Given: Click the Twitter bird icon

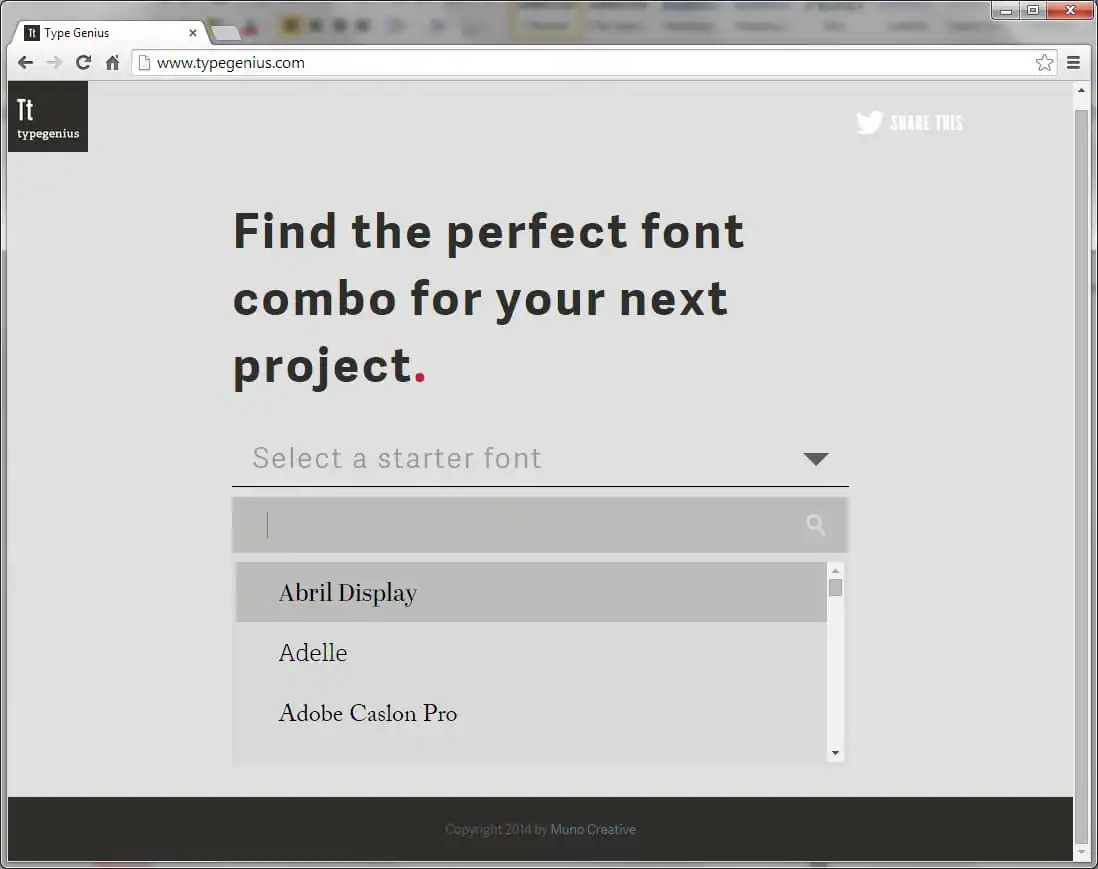Looking at the screenshot, I should click(x=869, y=123).
